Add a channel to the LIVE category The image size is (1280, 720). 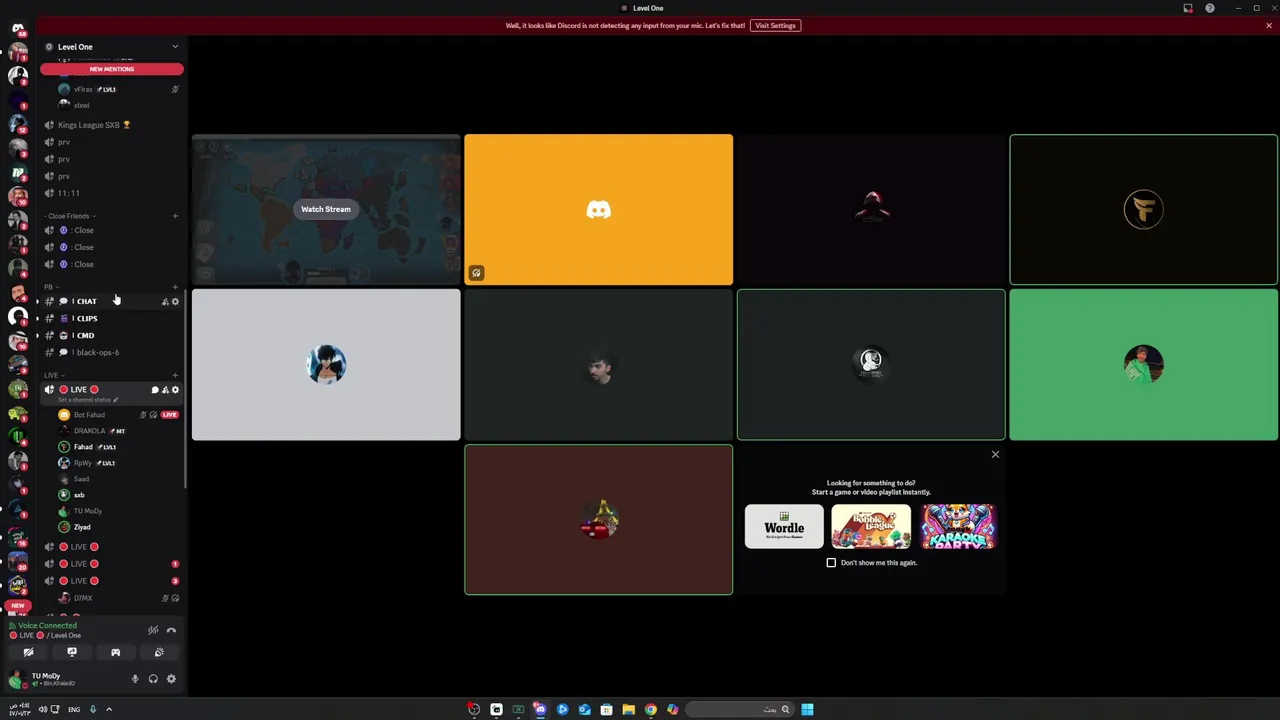click(x=175, y=375)
